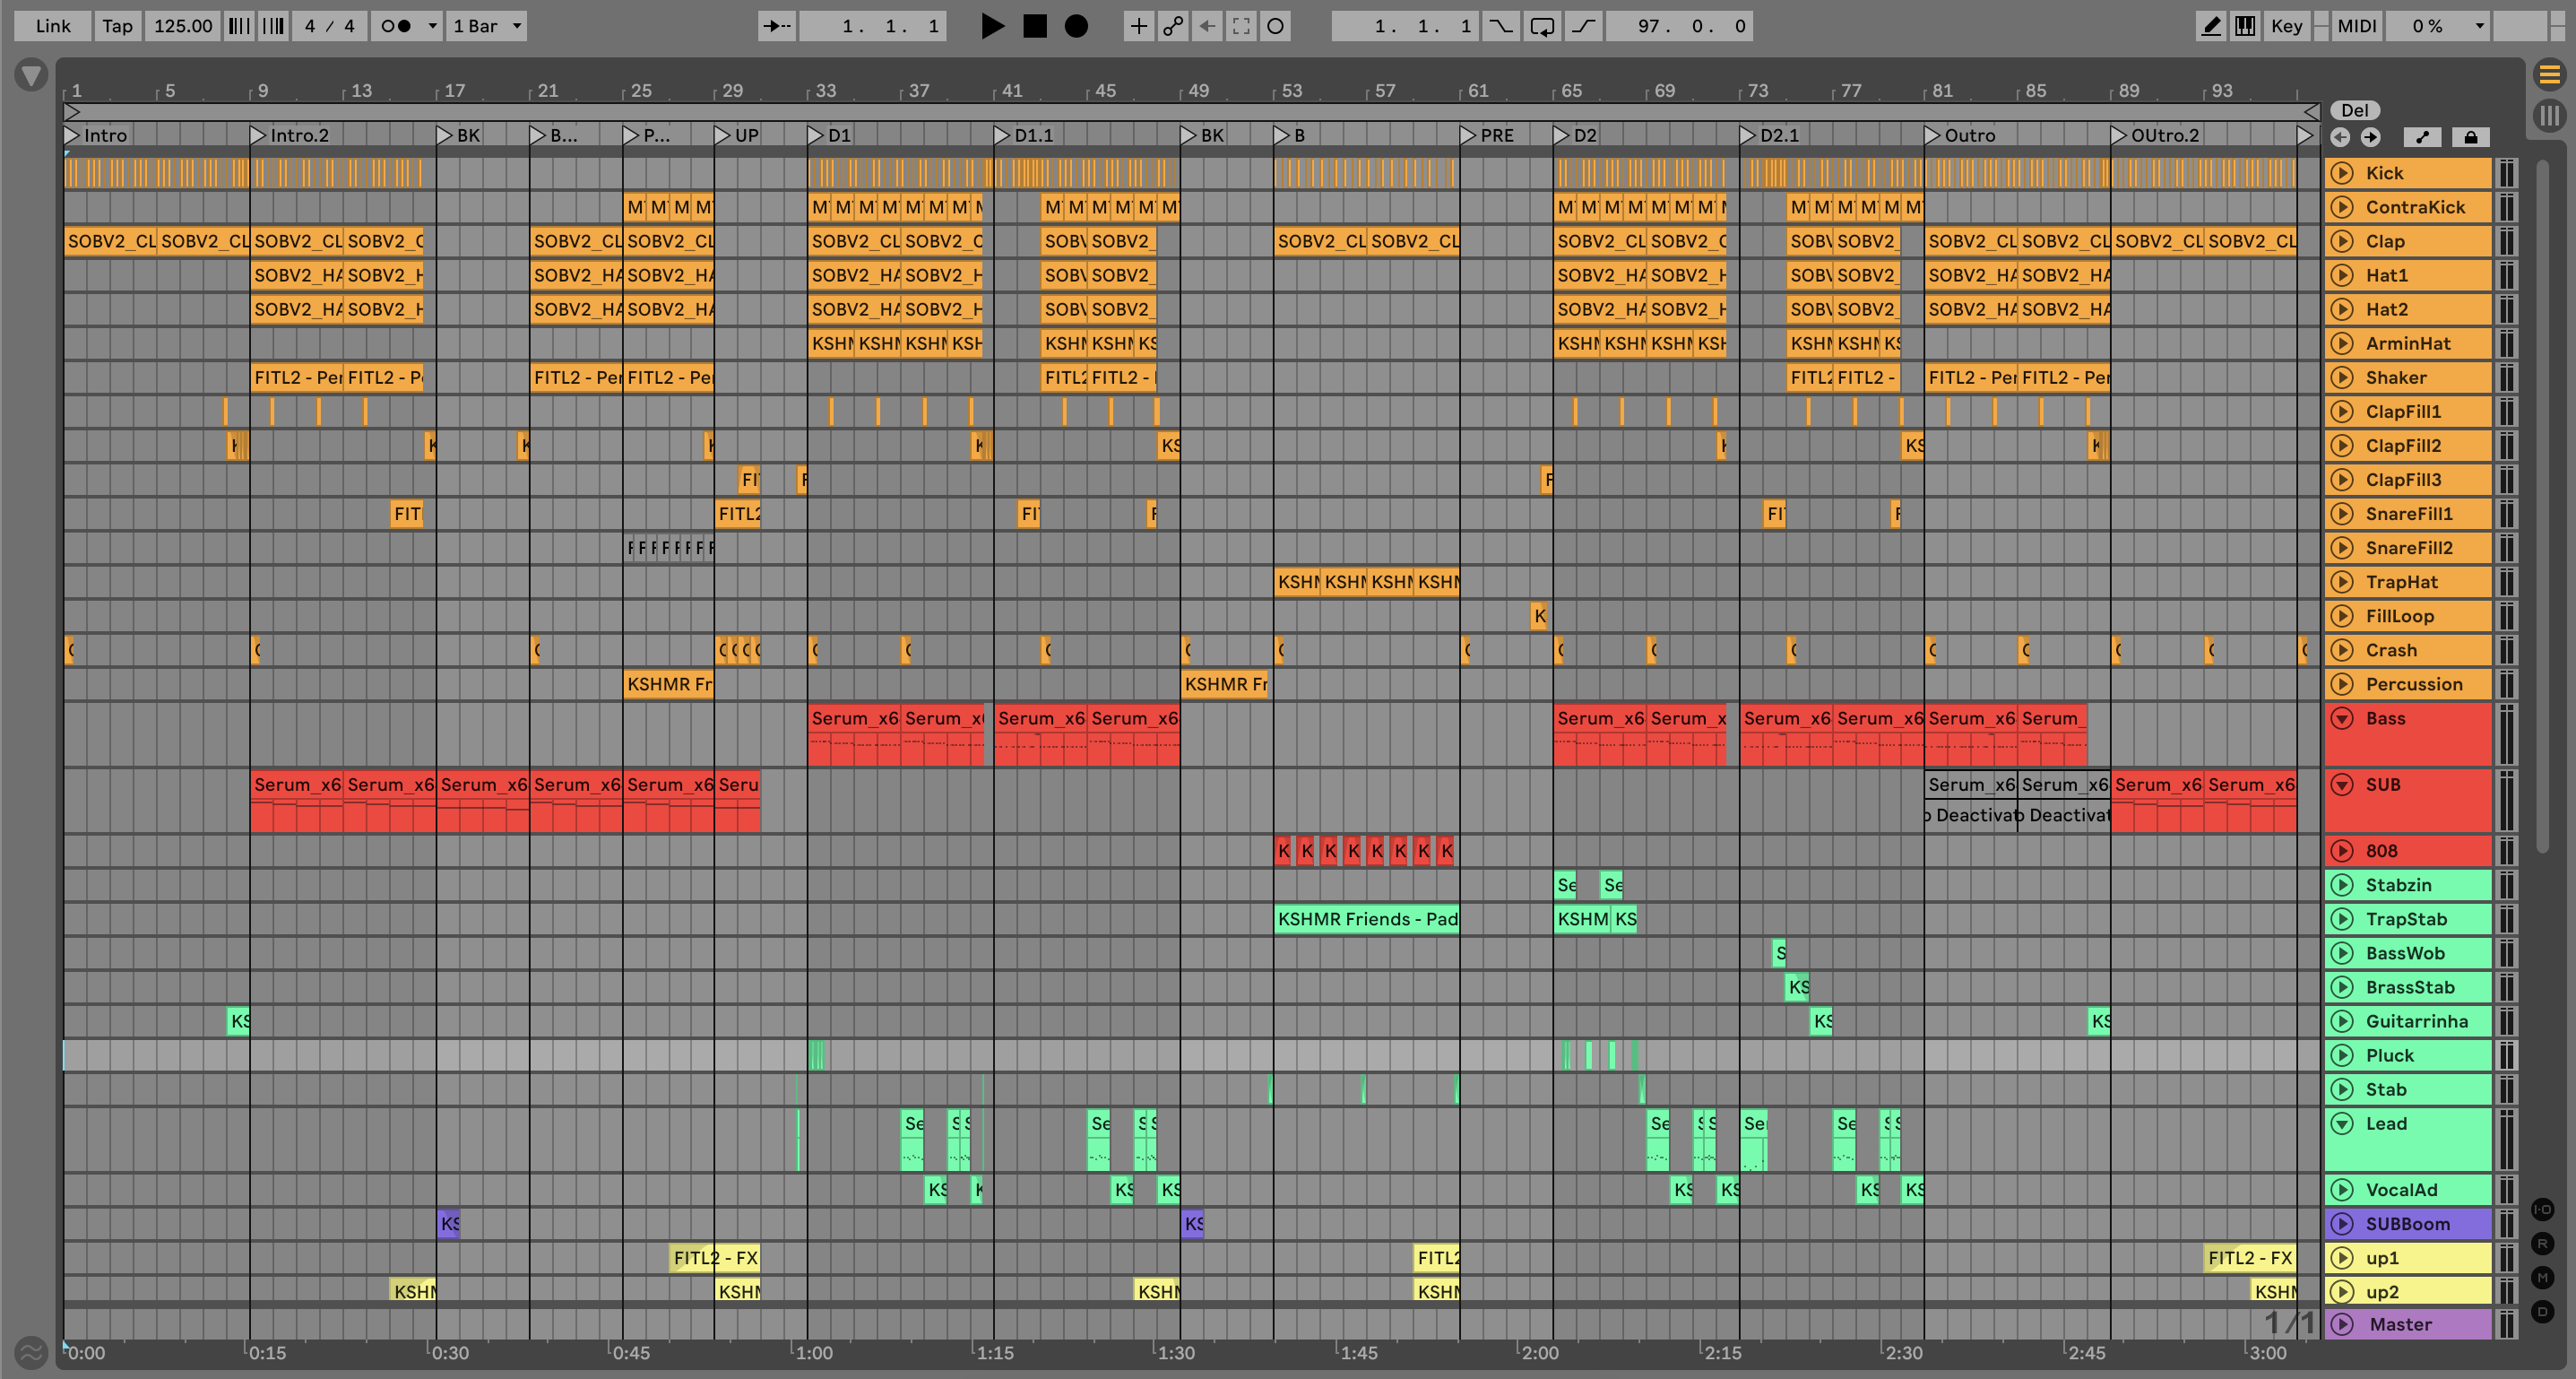The image size is (2576, 1379).
Task: Click the Arrangement Record circle button
Action: tap(1076, 26)
